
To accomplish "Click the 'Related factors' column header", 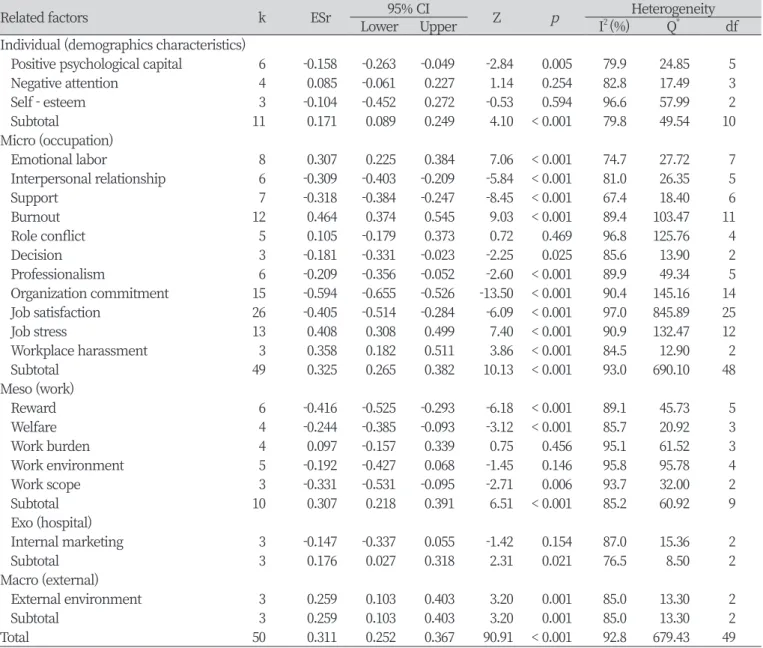I will 44,18.
